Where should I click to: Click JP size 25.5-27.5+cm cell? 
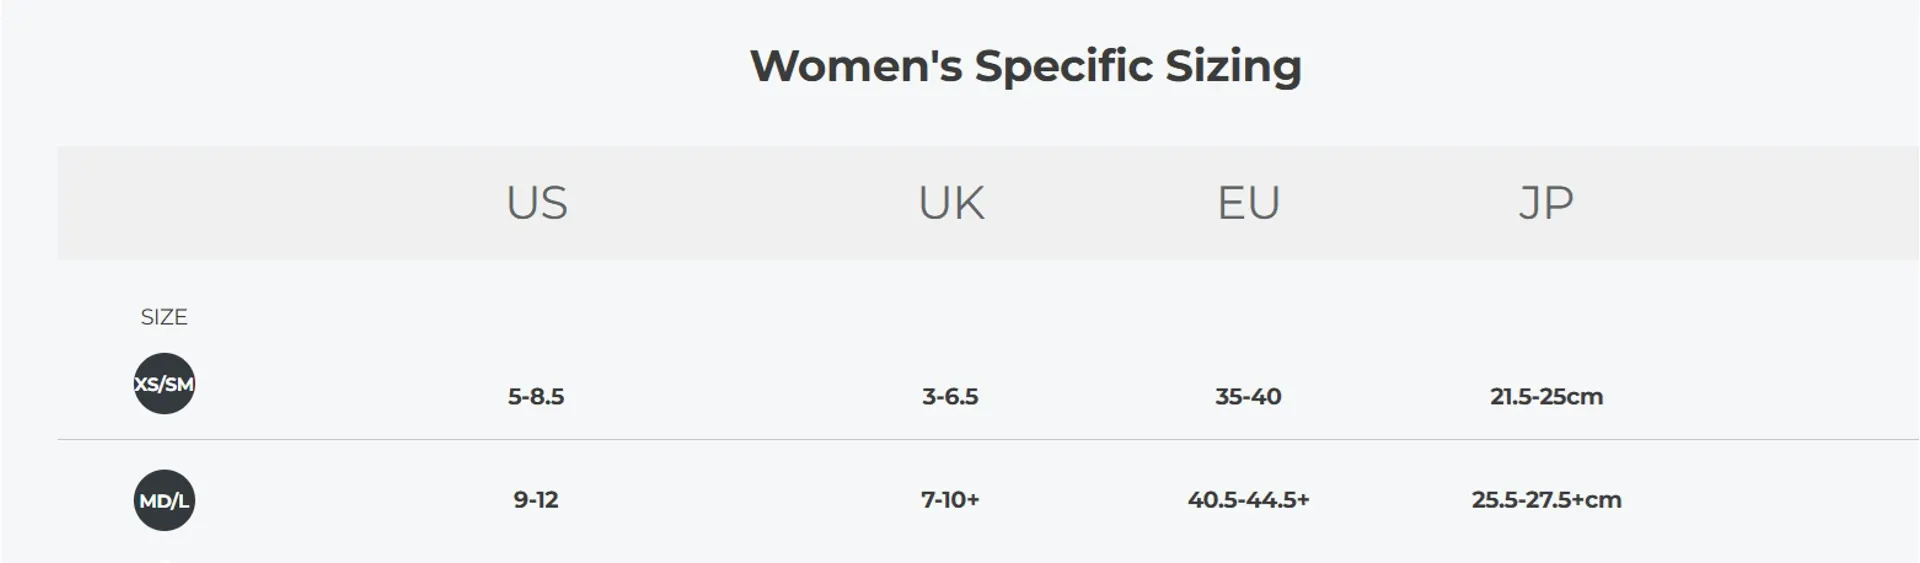[x=1546, y=500]
